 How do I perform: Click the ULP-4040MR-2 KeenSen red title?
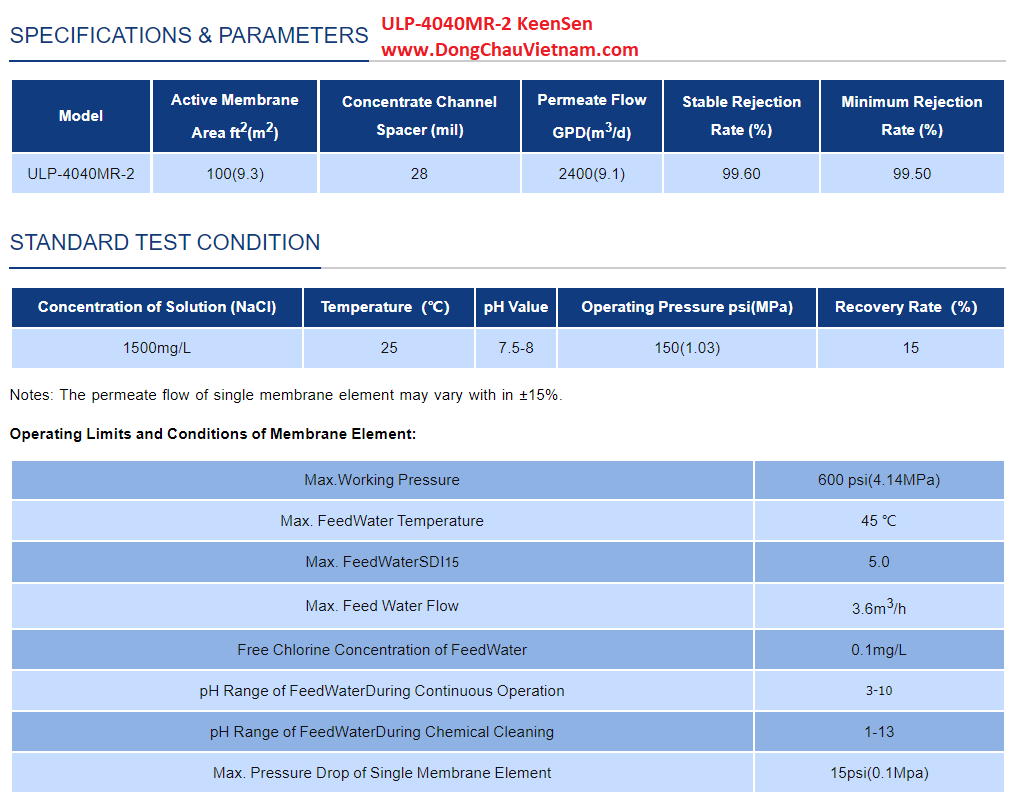pos(486,24)
